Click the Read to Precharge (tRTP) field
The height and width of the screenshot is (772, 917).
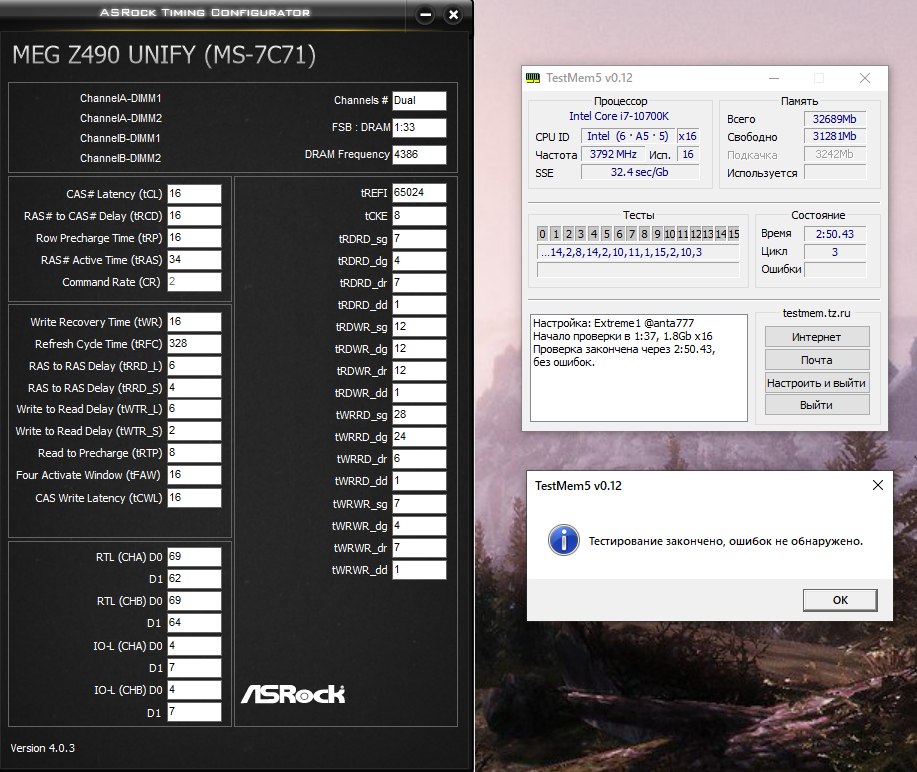pos(194,453)
